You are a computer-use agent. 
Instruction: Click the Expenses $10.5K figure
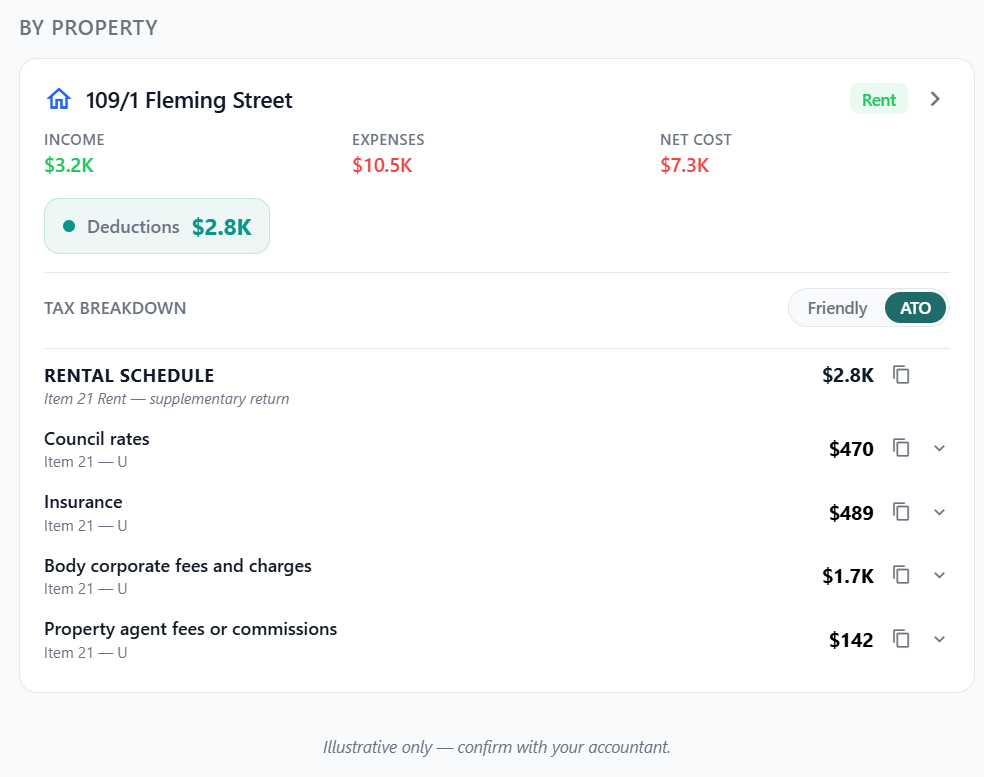click(x=382, y=165)
